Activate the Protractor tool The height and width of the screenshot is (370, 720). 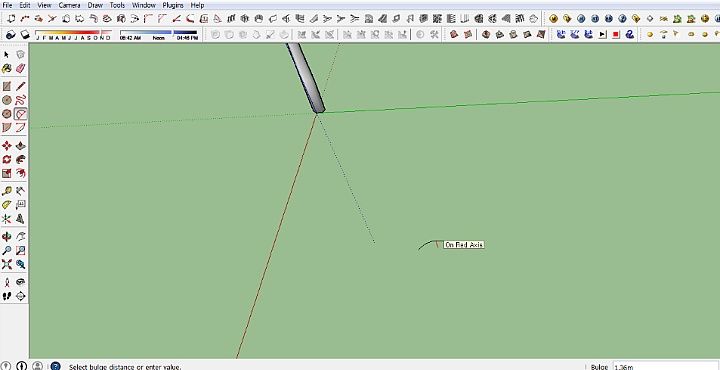tap(6, 205)
